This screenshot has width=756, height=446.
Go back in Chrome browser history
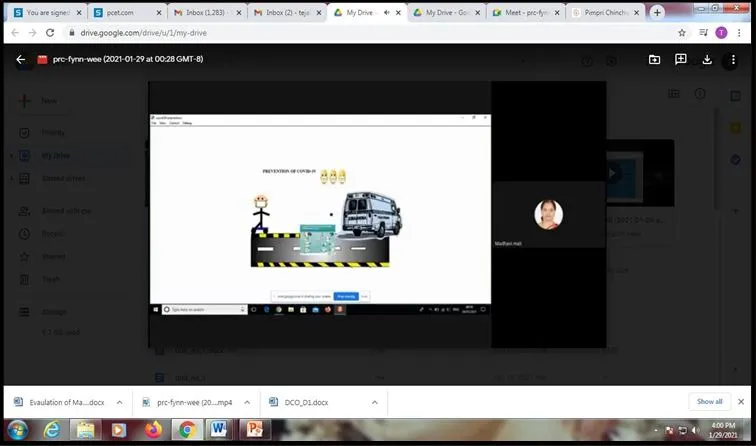15,33
